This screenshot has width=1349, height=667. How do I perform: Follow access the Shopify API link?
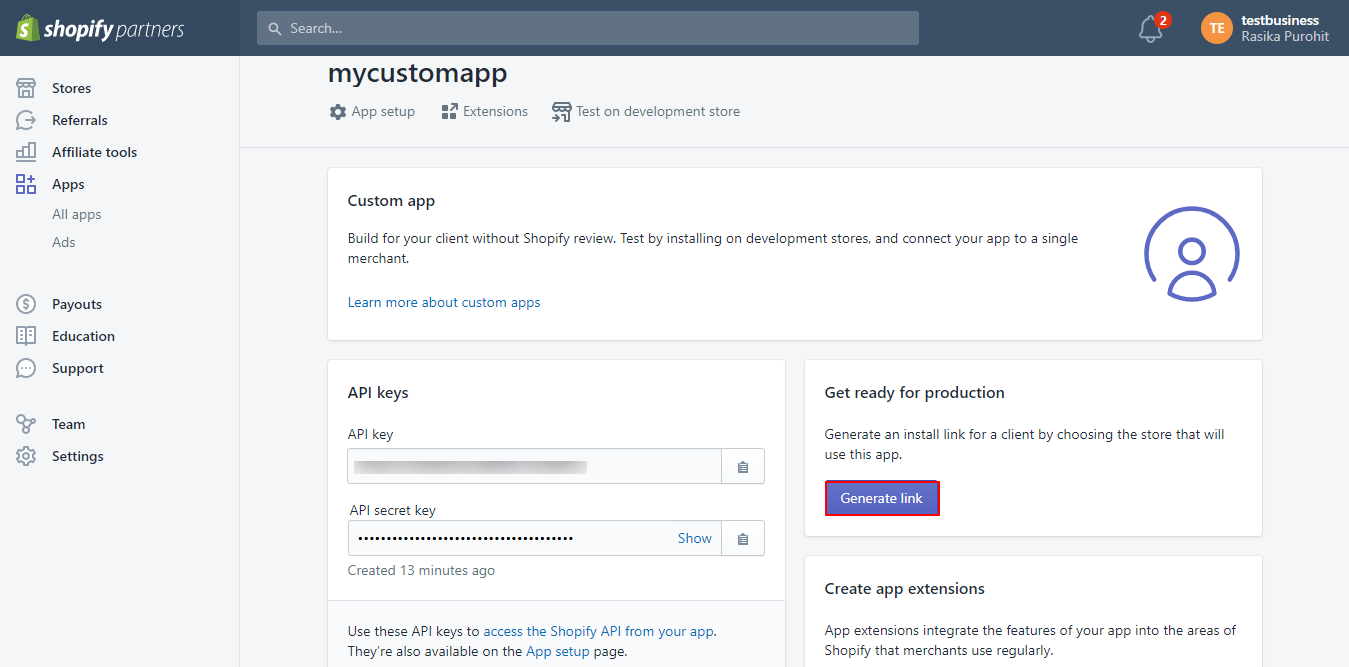point(599,631)
